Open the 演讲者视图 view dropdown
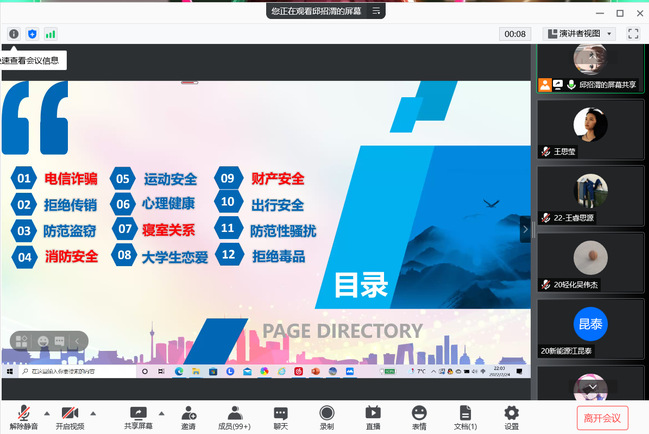Screen dimensions: 649x434 579,34
